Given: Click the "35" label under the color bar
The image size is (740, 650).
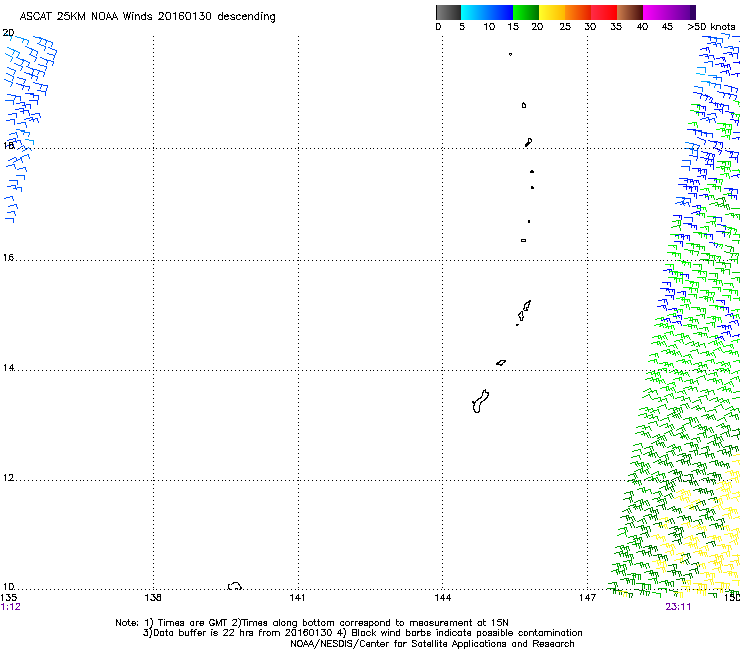Looking at the screenshot, I should click(x=616, y=27).
